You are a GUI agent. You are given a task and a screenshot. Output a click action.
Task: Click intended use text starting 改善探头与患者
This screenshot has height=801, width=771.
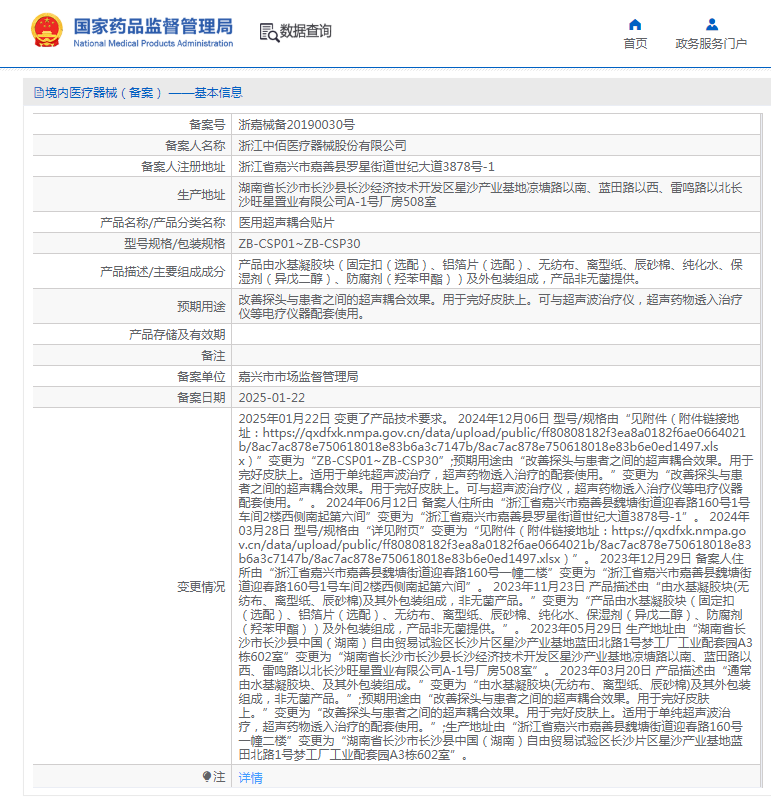click(490, 307)
